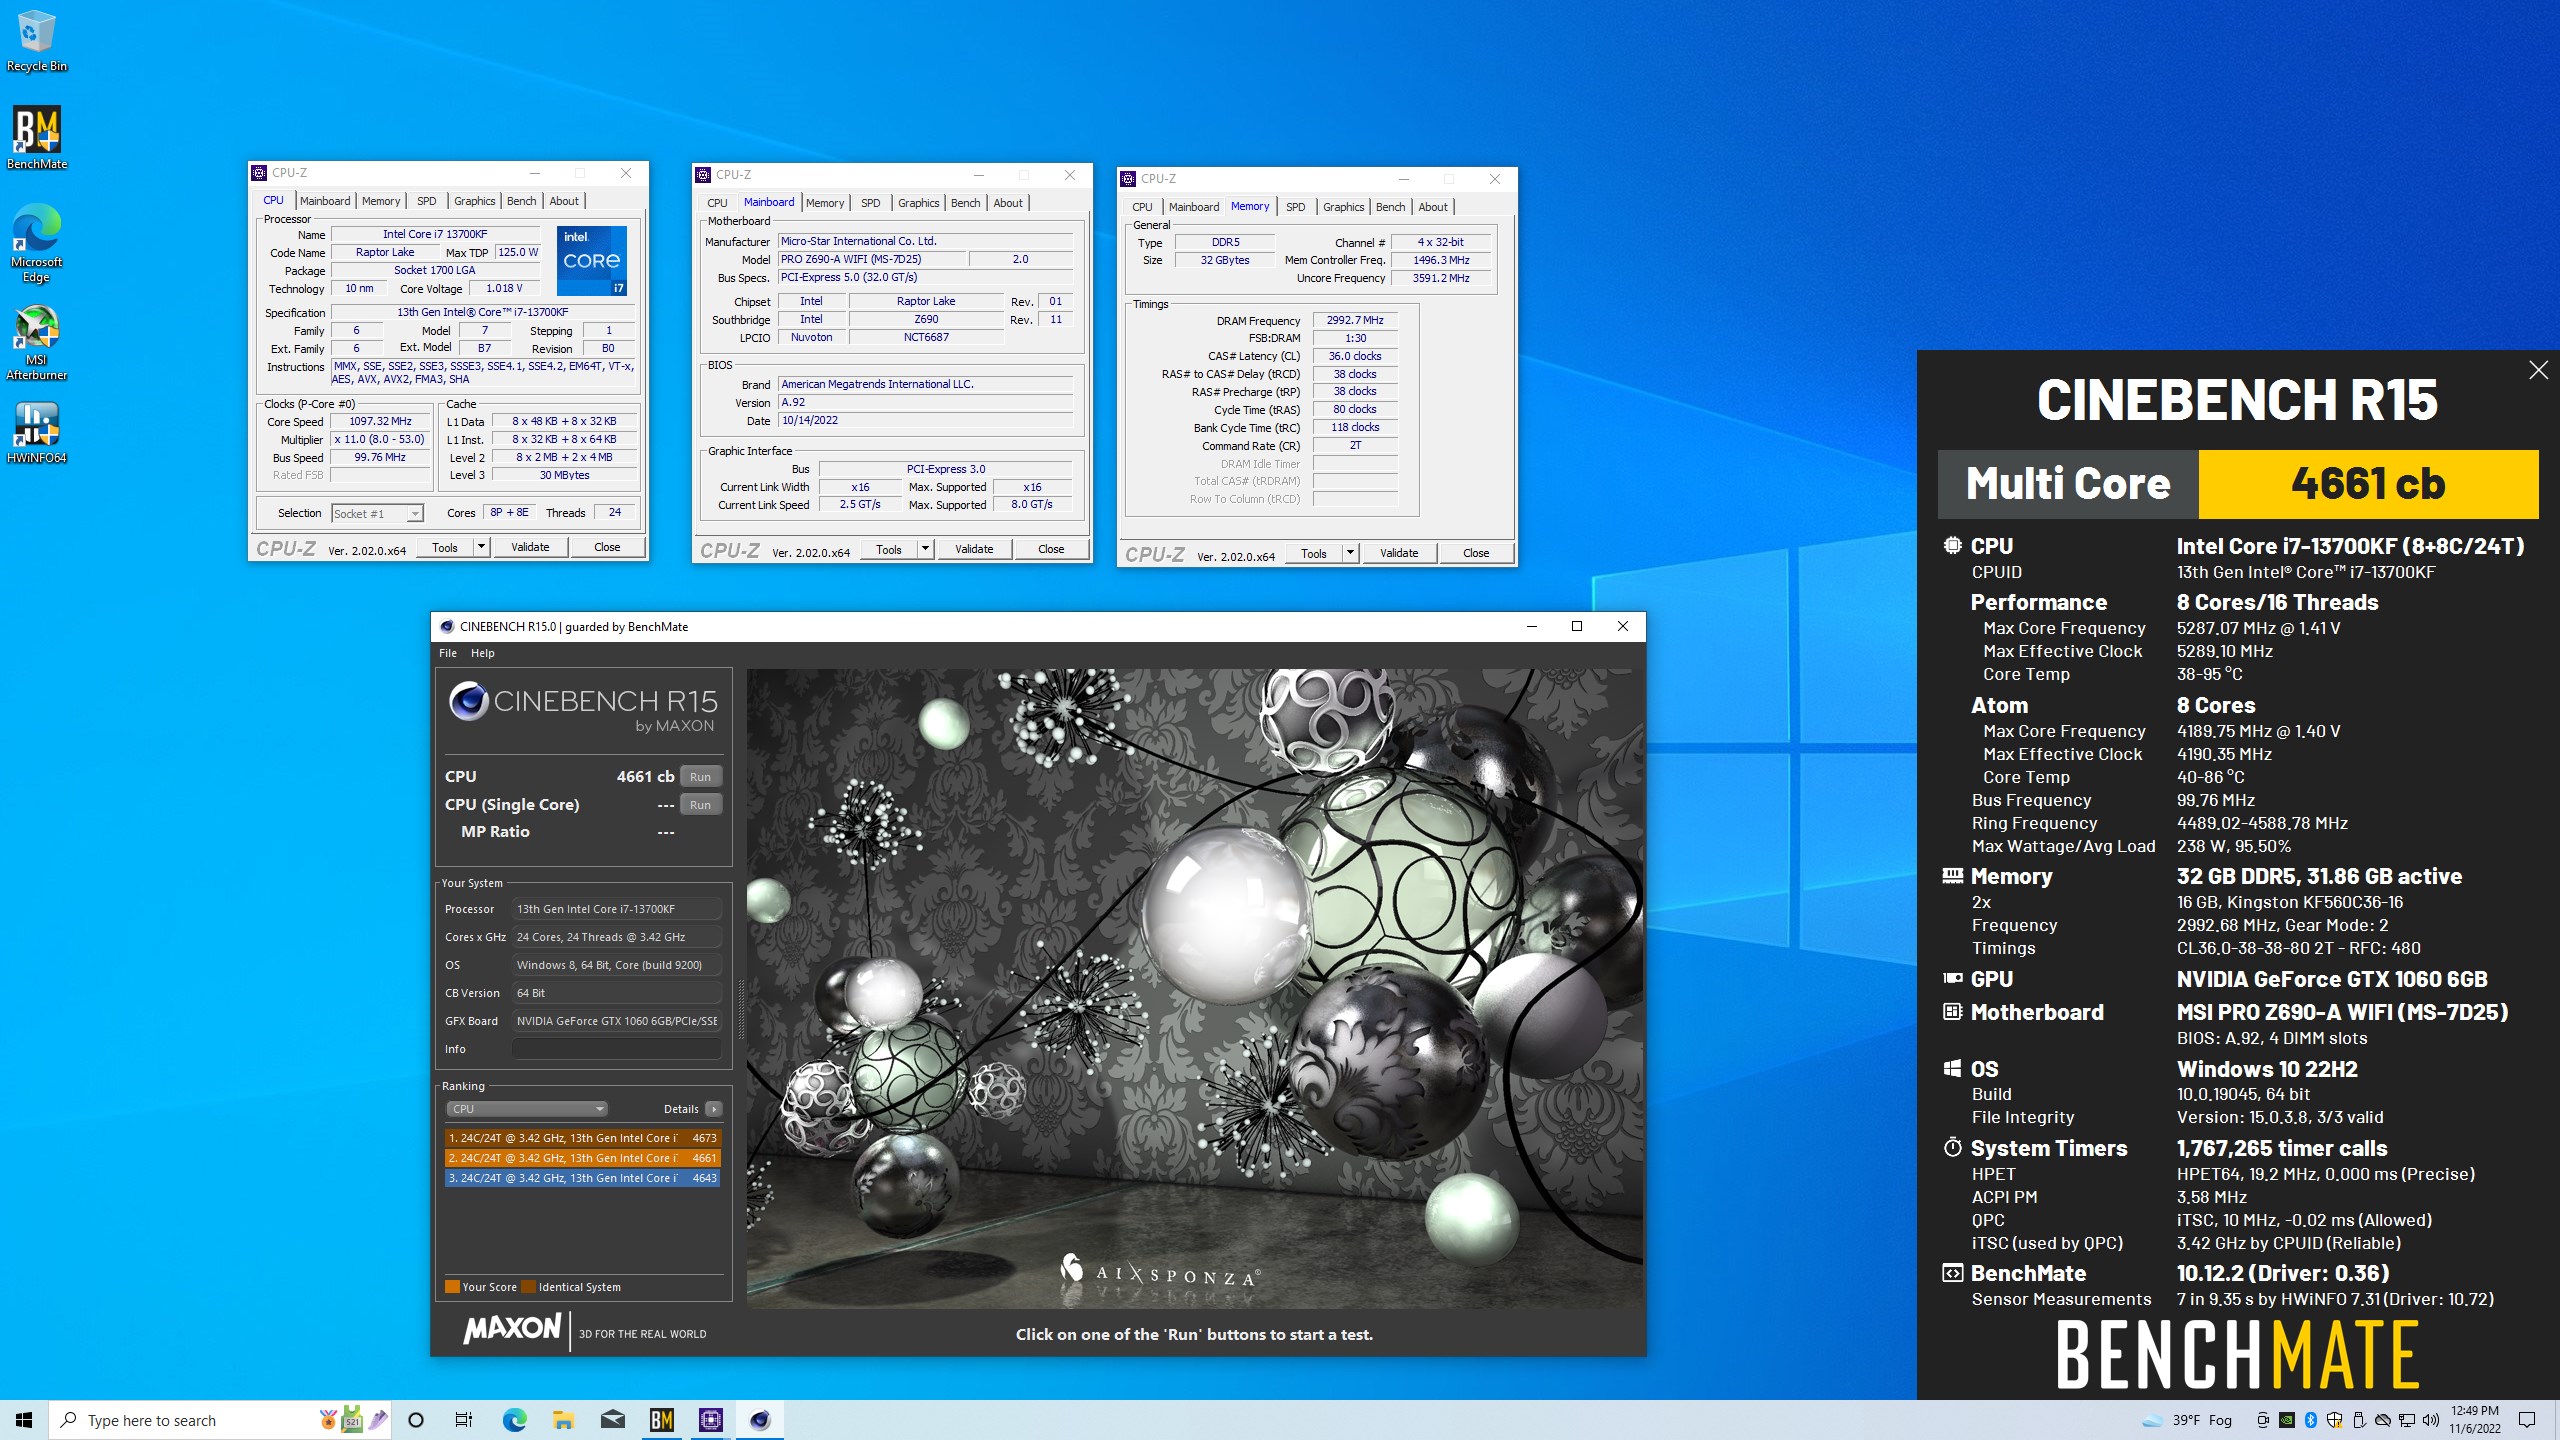
Task: Open the network tray icon
Action: coord(2406,1420)
